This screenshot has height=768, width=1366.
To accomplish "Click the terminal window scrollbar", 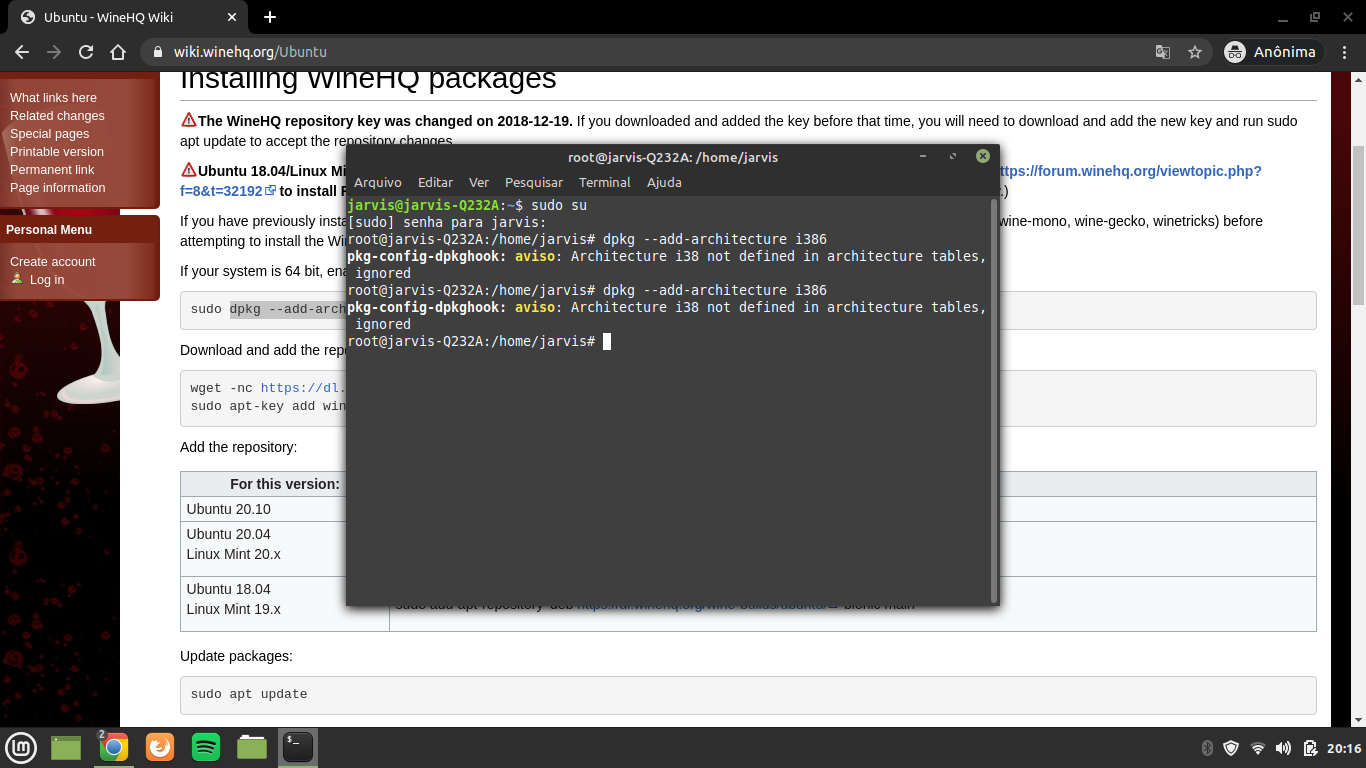I will click(x=993, y=400).
